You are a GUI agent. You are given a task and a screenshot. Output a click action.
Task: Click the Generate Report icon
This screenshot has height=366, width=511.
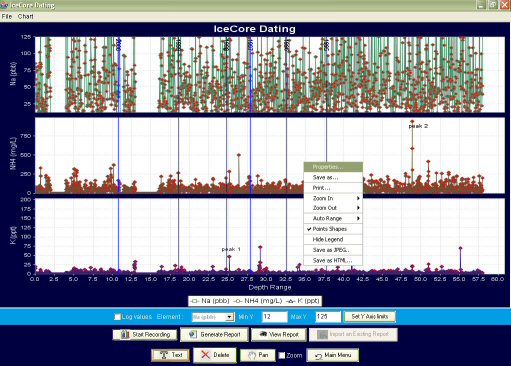[x=193, y=334]
